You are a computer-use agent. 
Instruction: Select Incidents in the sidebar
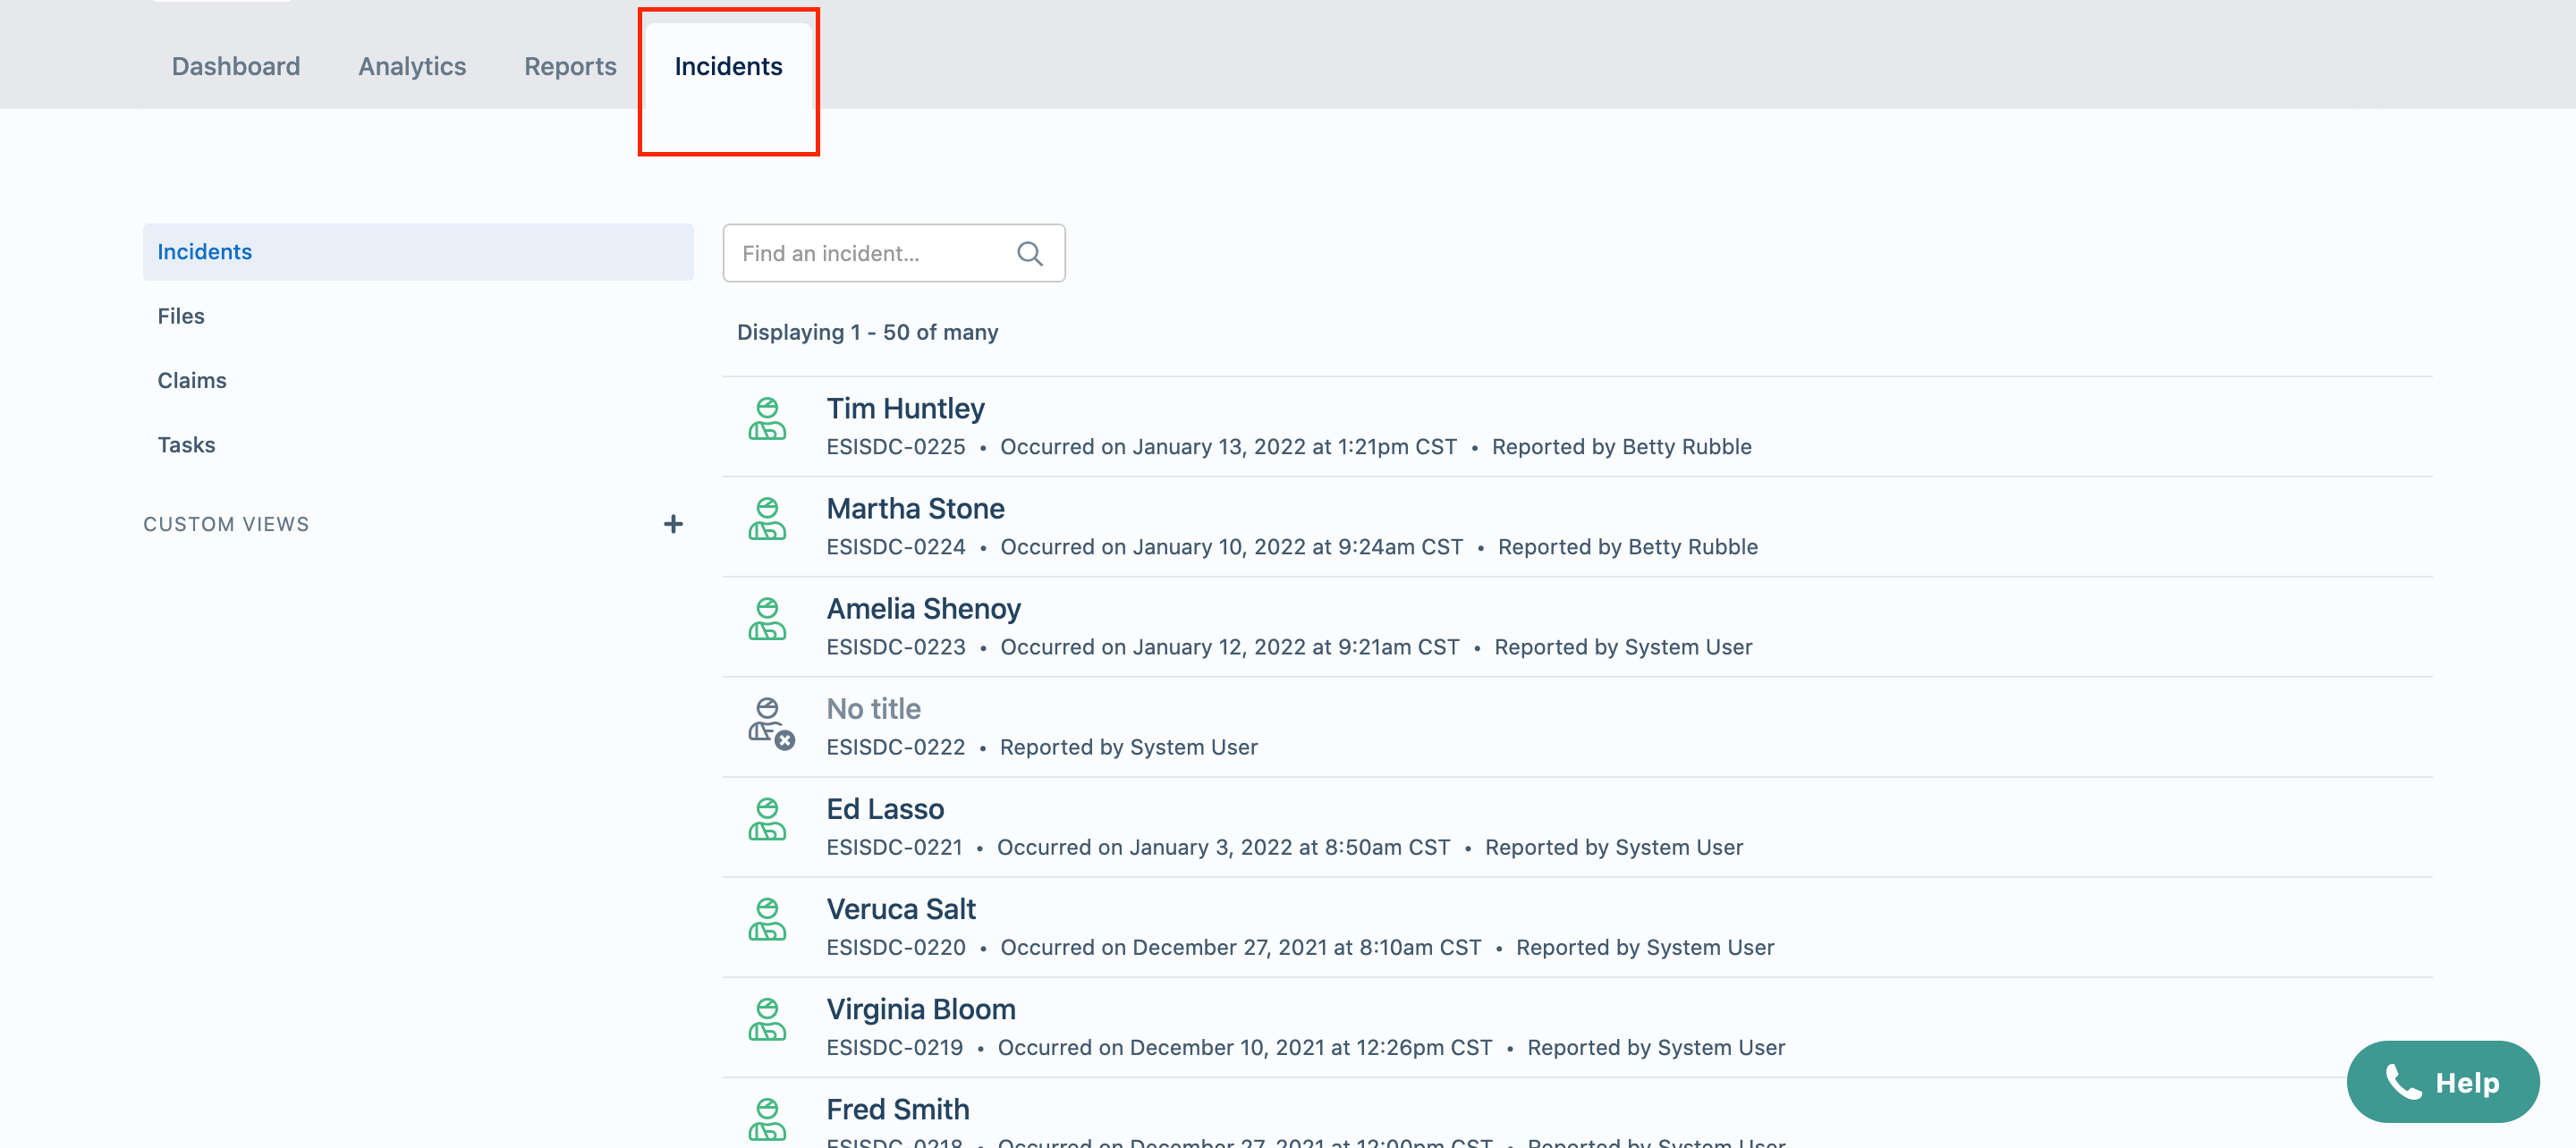418,252
